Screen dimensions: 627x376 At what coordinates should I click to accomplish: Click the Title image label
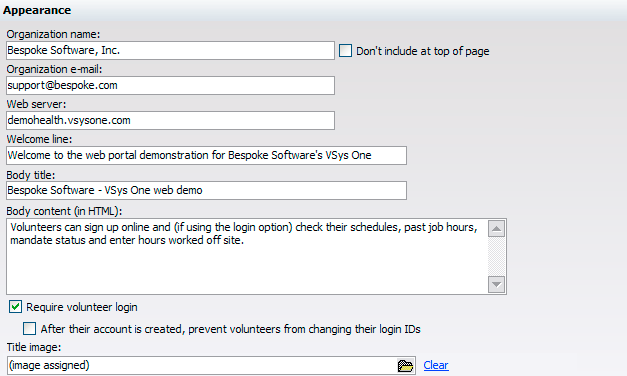pos(34,347)
